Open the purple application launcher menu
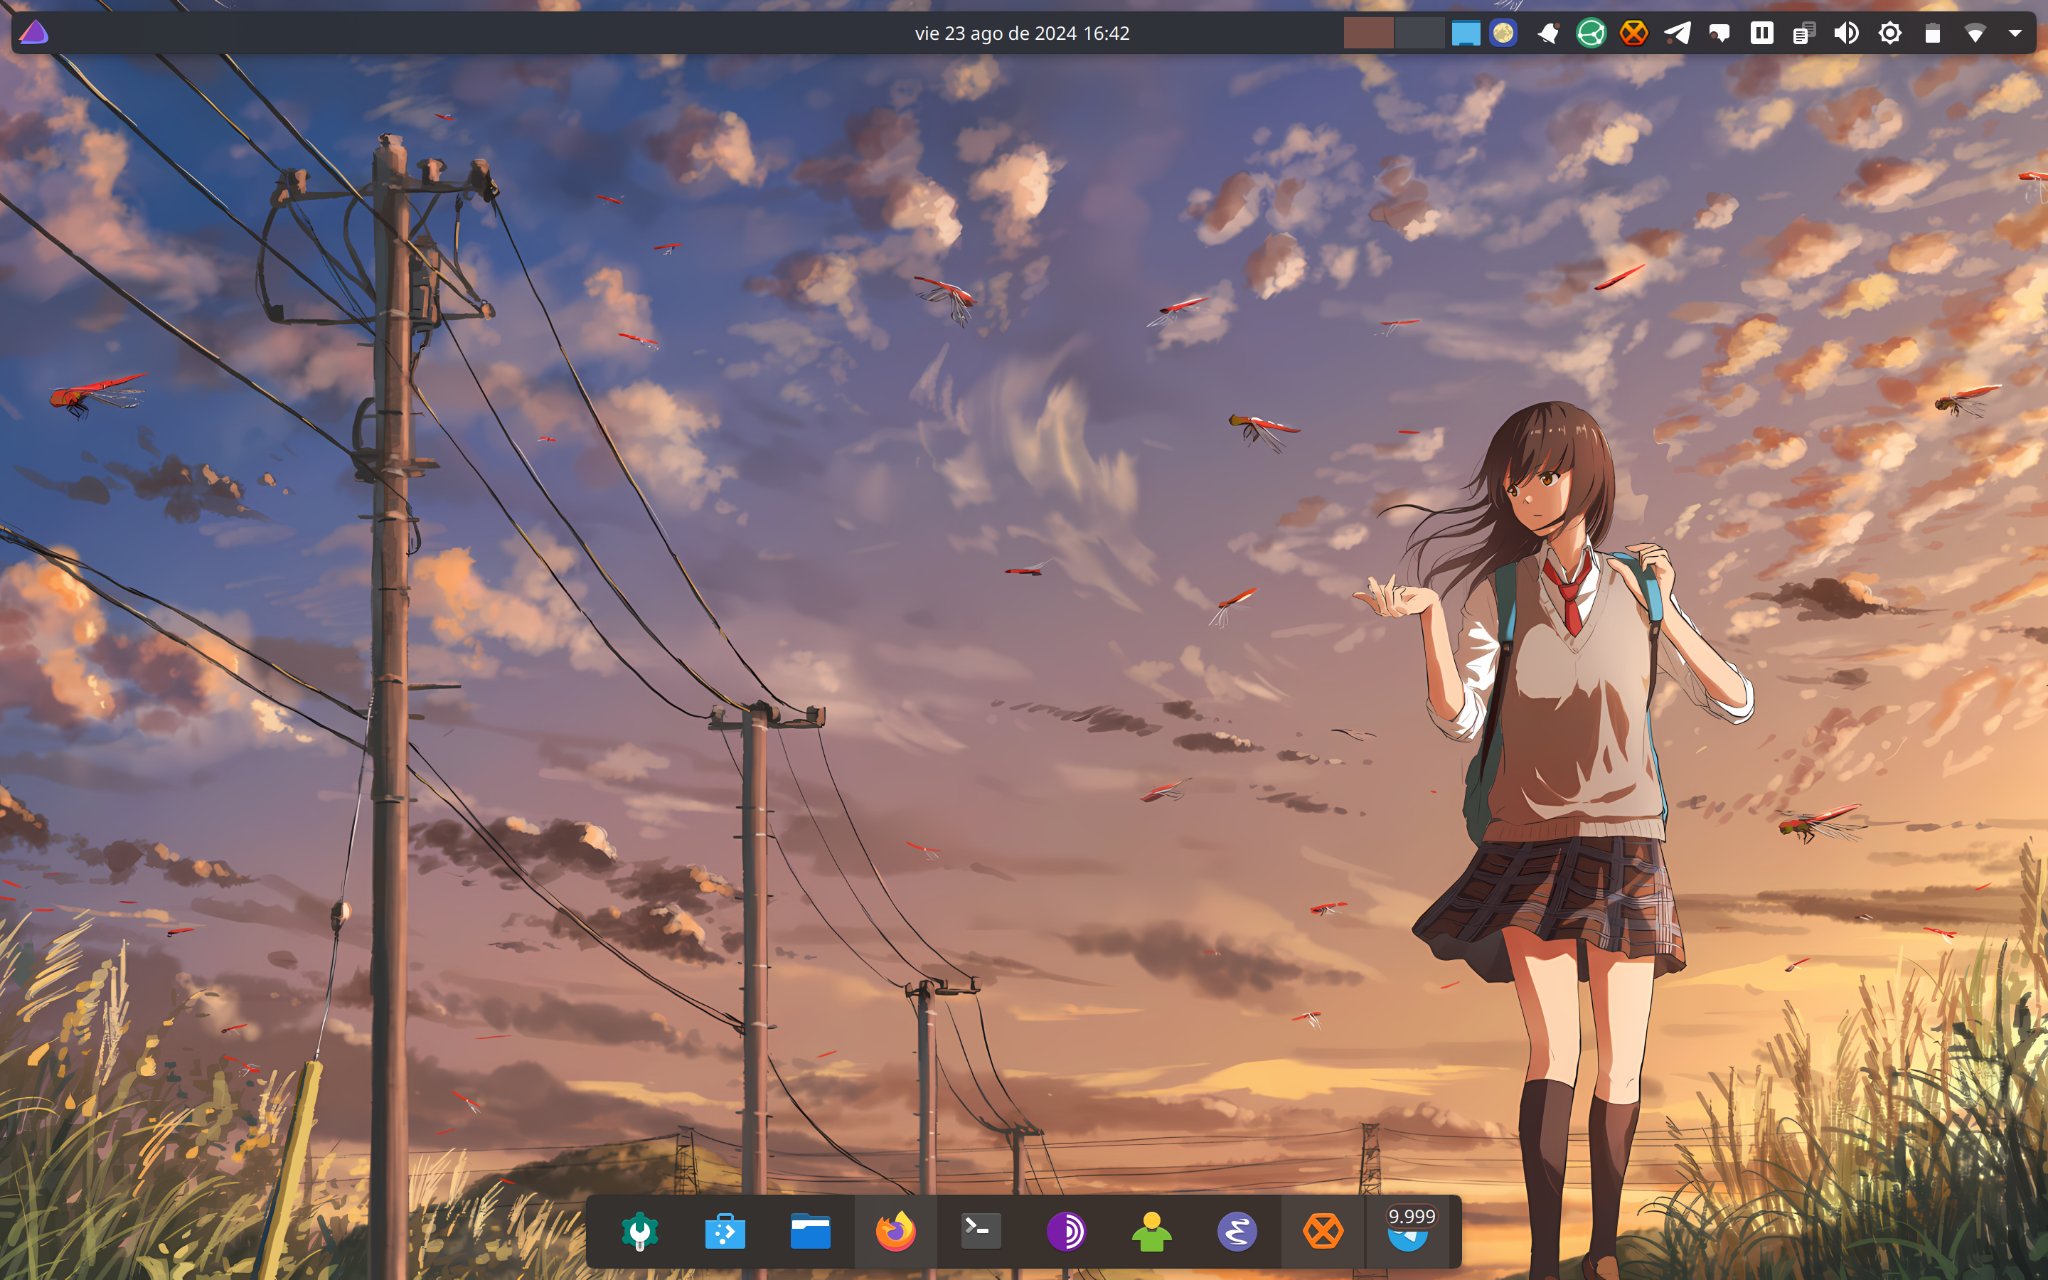Screen dimensions: 2048x1280 point(34,33)
